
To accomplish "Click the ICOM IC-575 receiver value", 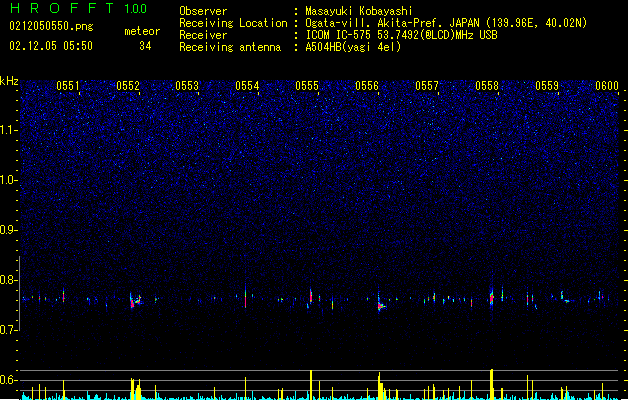I will coord(401,35).
